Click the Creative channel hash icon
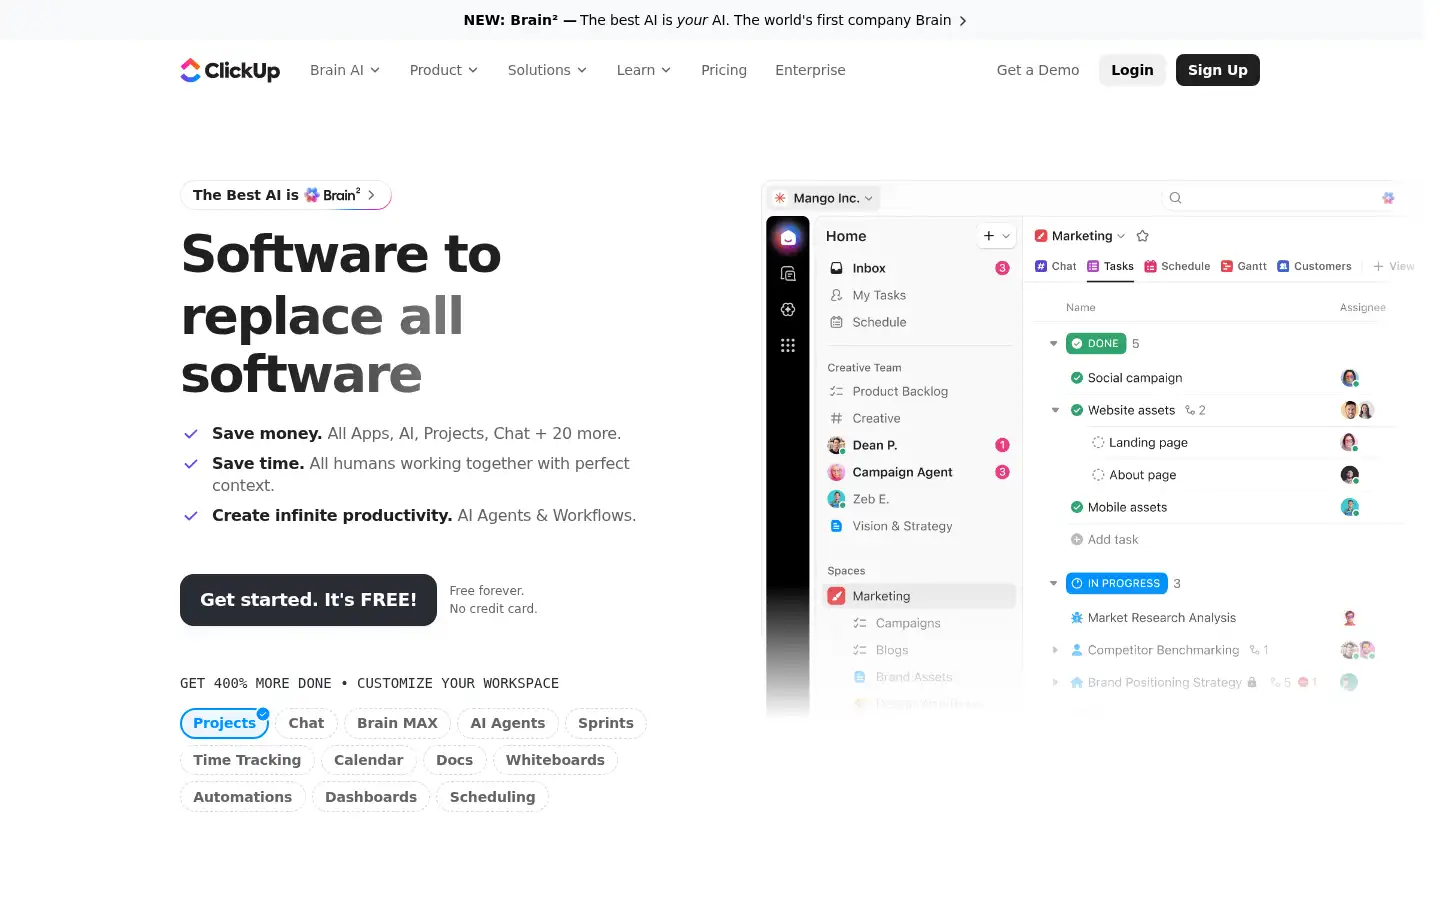Image resolution: width=1440 pixels, height=900 pixels. [x=836, y=418]
